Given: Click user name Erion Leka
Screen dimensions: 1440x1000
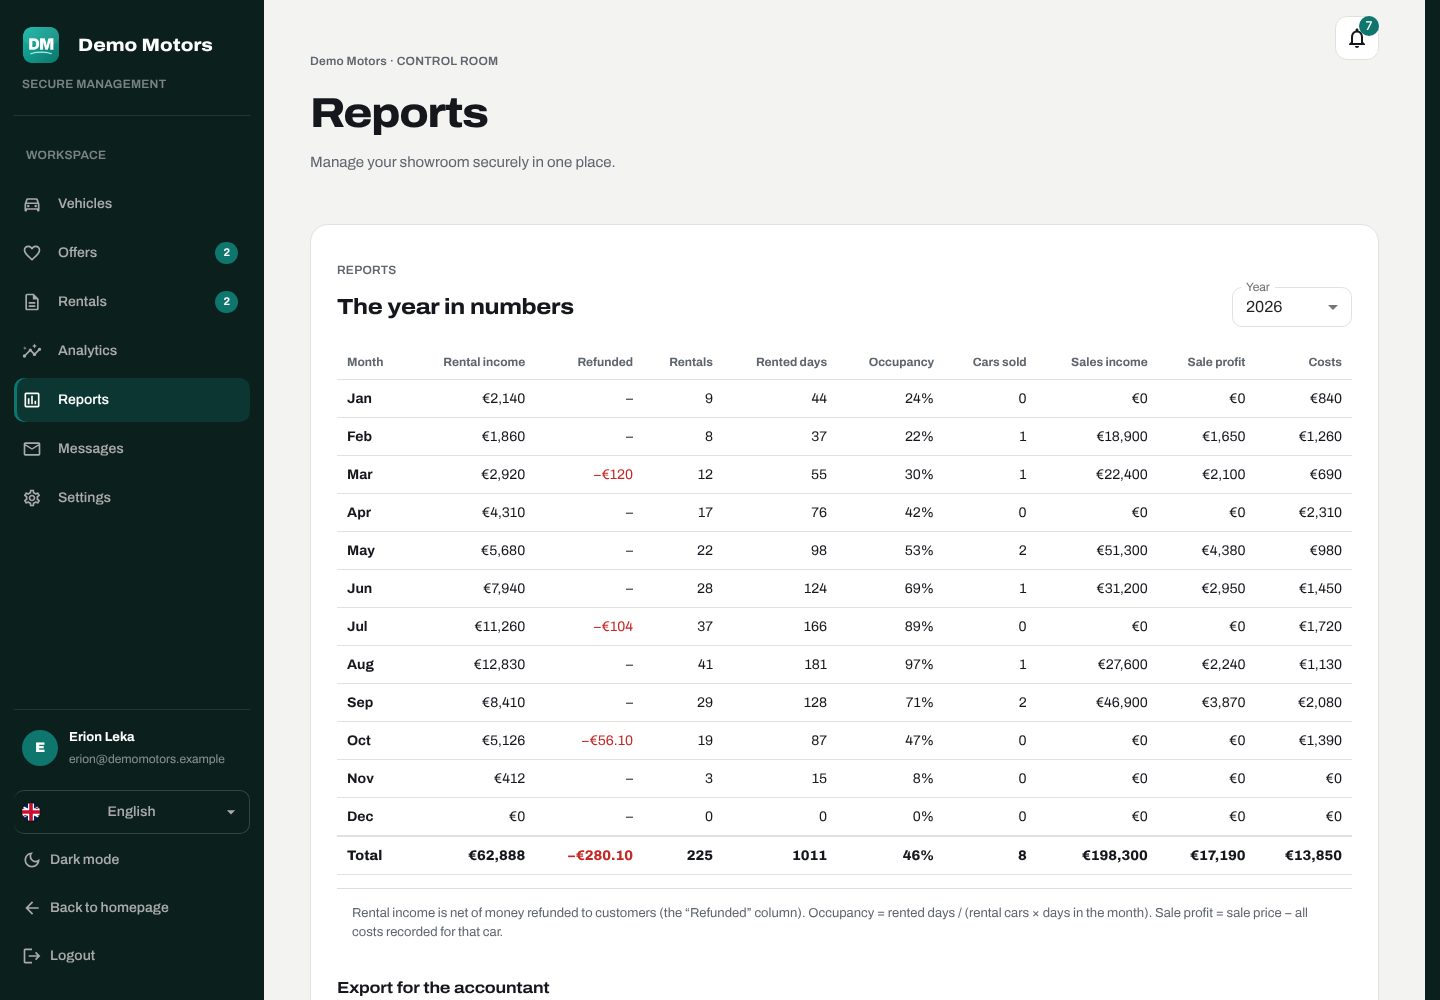Looking at the screenshot, I should pyautogui.click(x=102, y=737).
